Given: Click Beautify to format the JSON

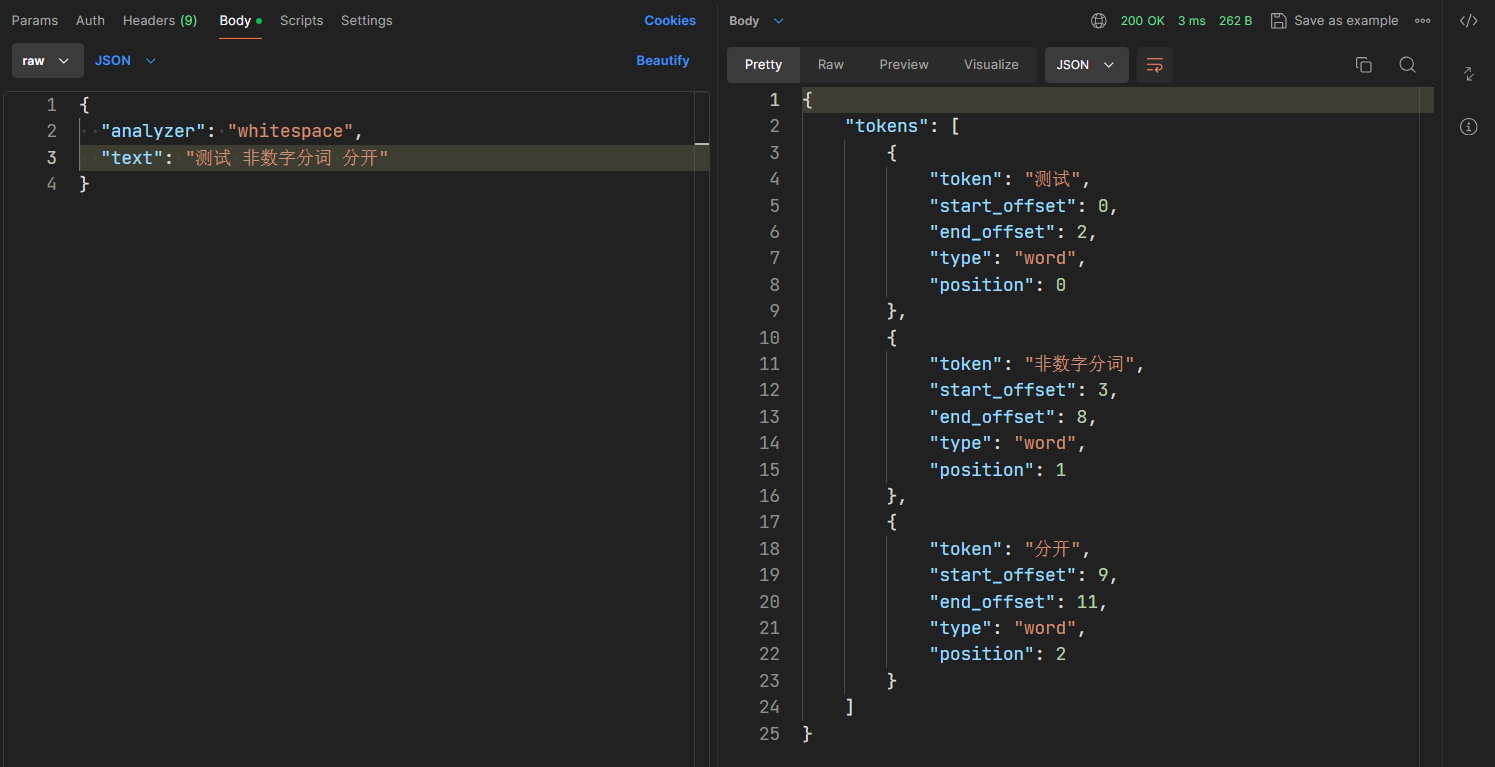Looking at the screenshot, I should tap(663, 61).
